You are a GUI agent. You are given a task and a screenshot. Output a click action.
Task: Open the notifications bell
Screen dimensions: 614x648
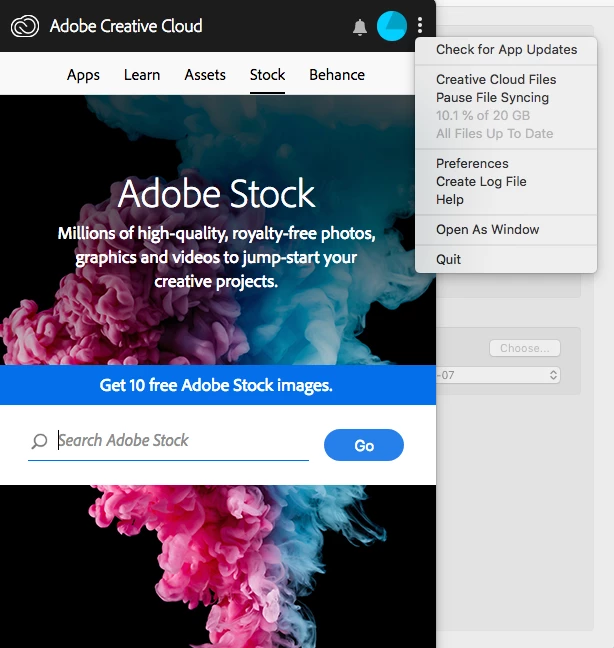coord(360,27)
